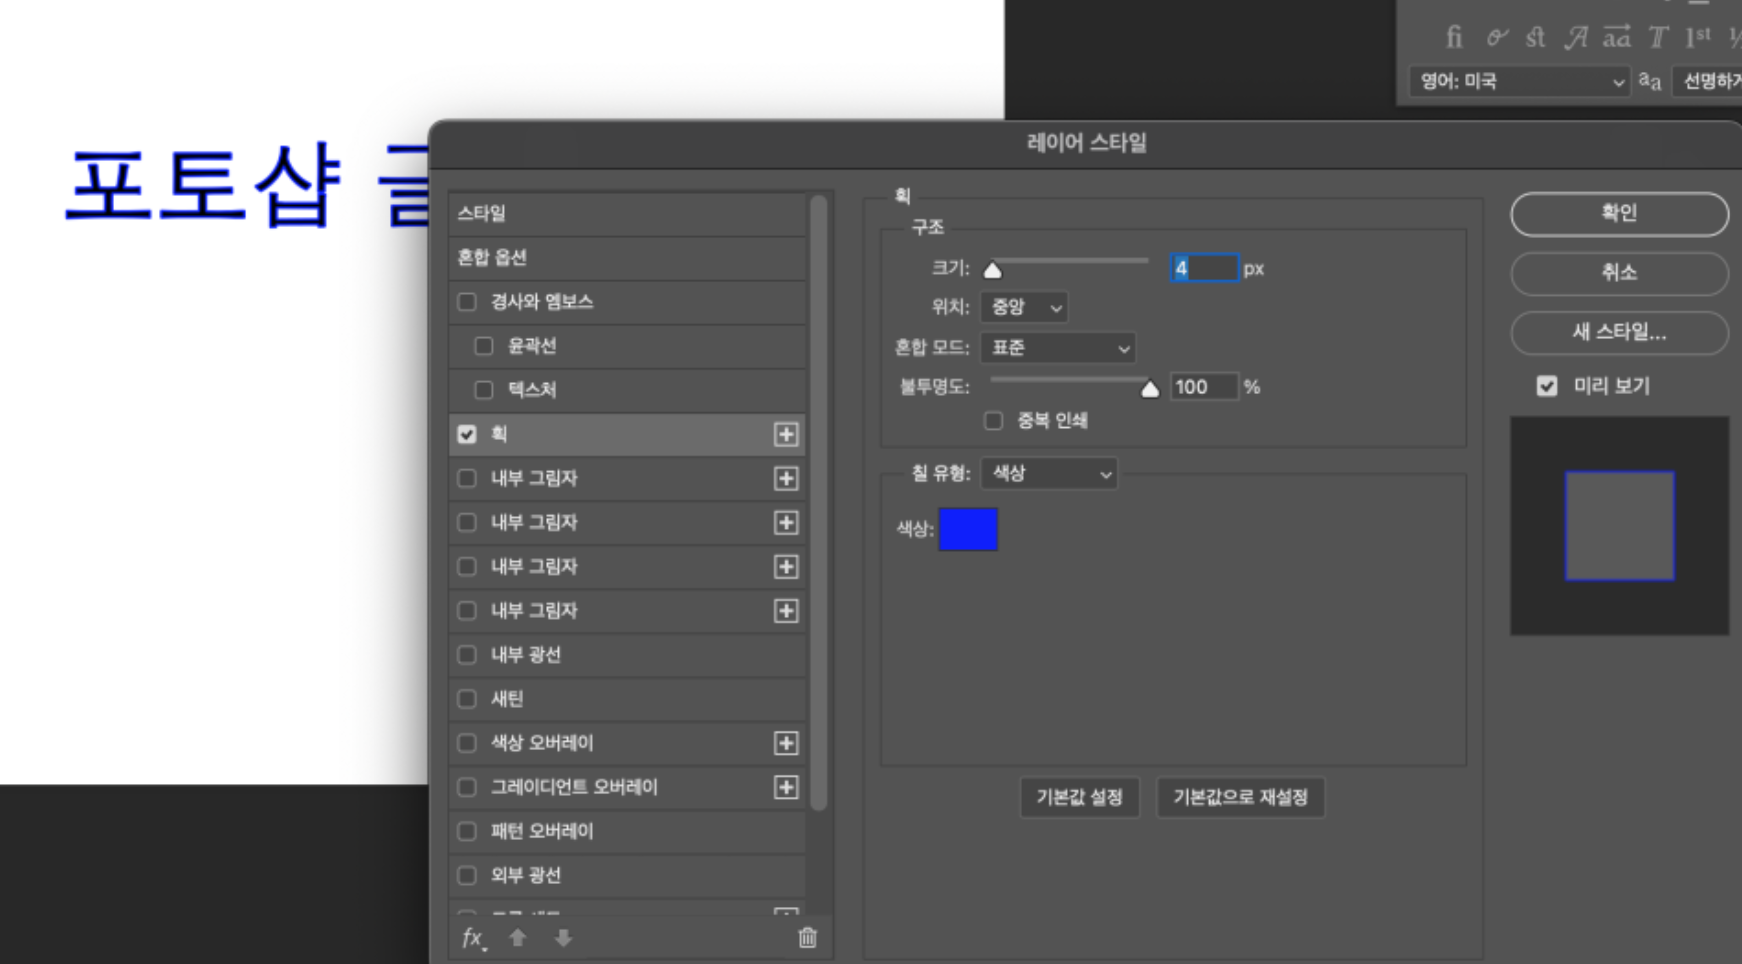The height and width of the screenshot is (964, 1742).
Task: Add another 획 effect with plus icon
Action: [x=786, y=434]
